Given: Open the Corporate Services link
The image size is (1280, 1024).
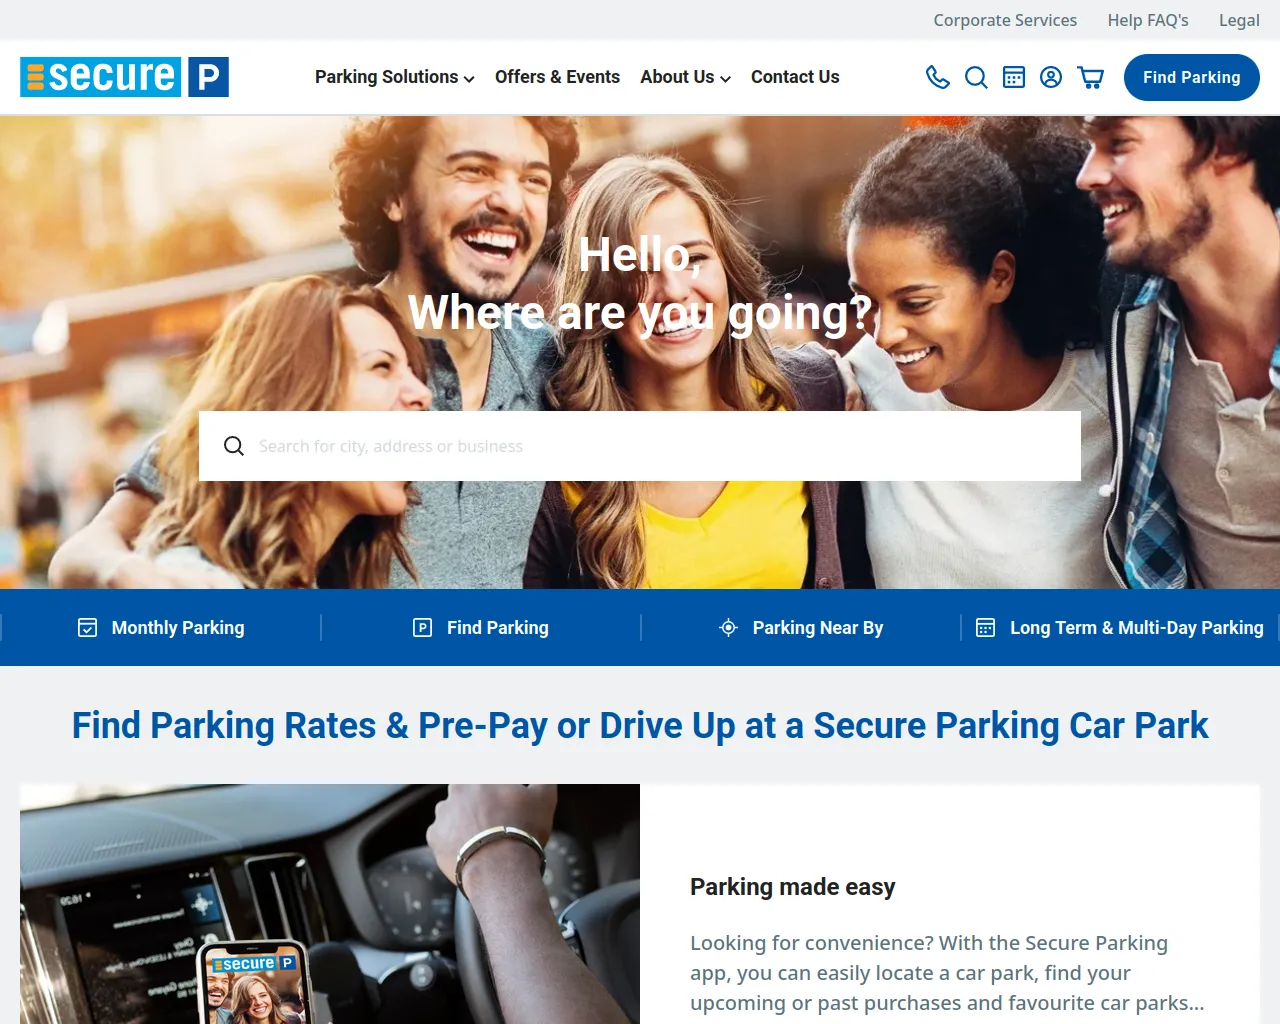Looking at the screenshot, I should coord(1005,20).
